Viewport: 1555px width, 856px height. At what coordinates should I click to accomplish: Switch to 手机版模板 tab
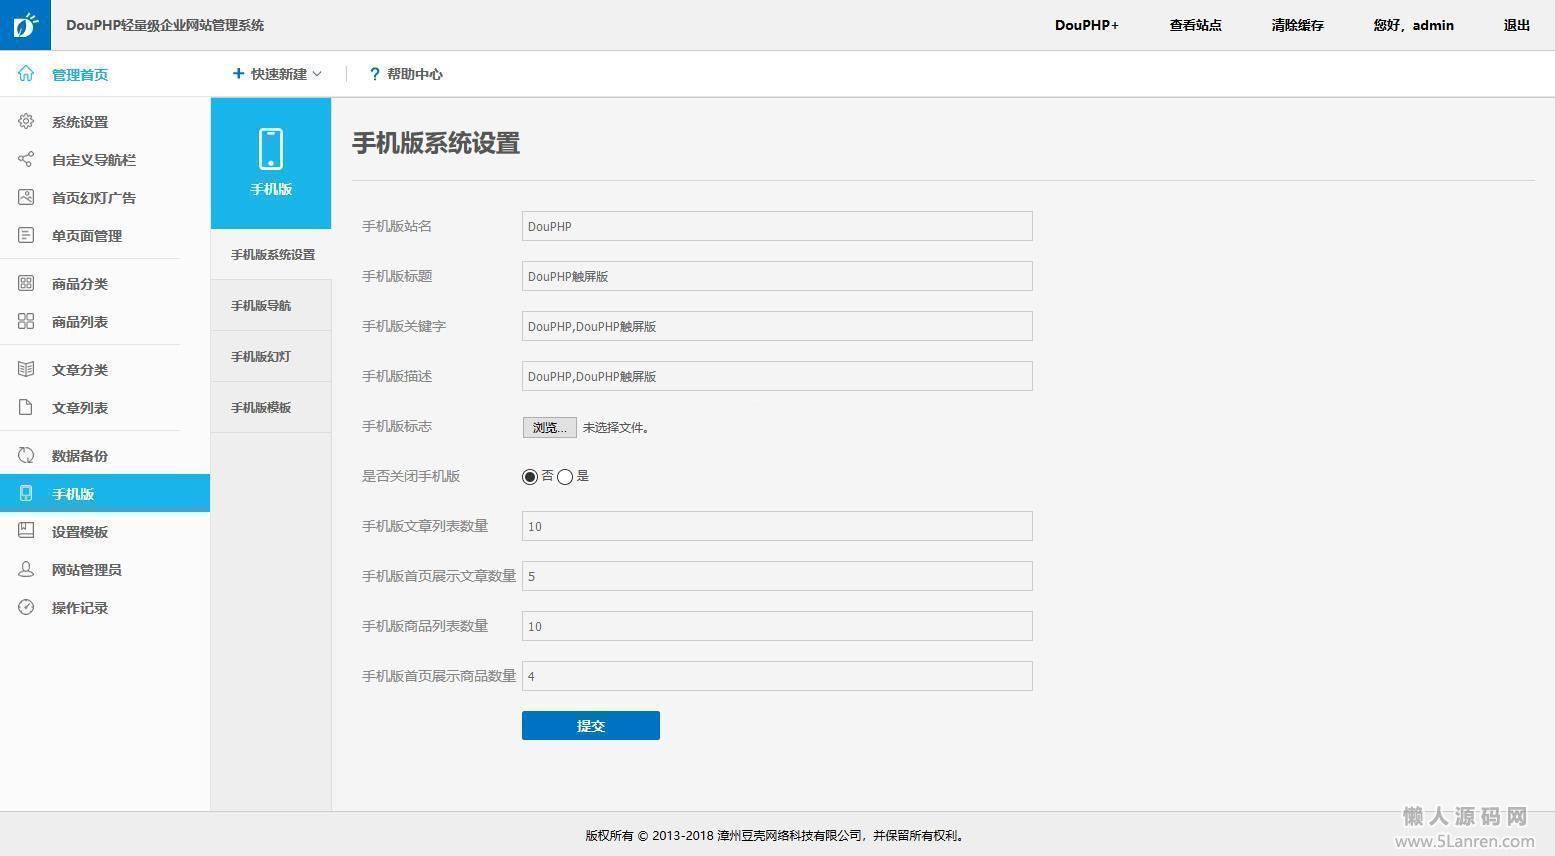click(261, 408)
